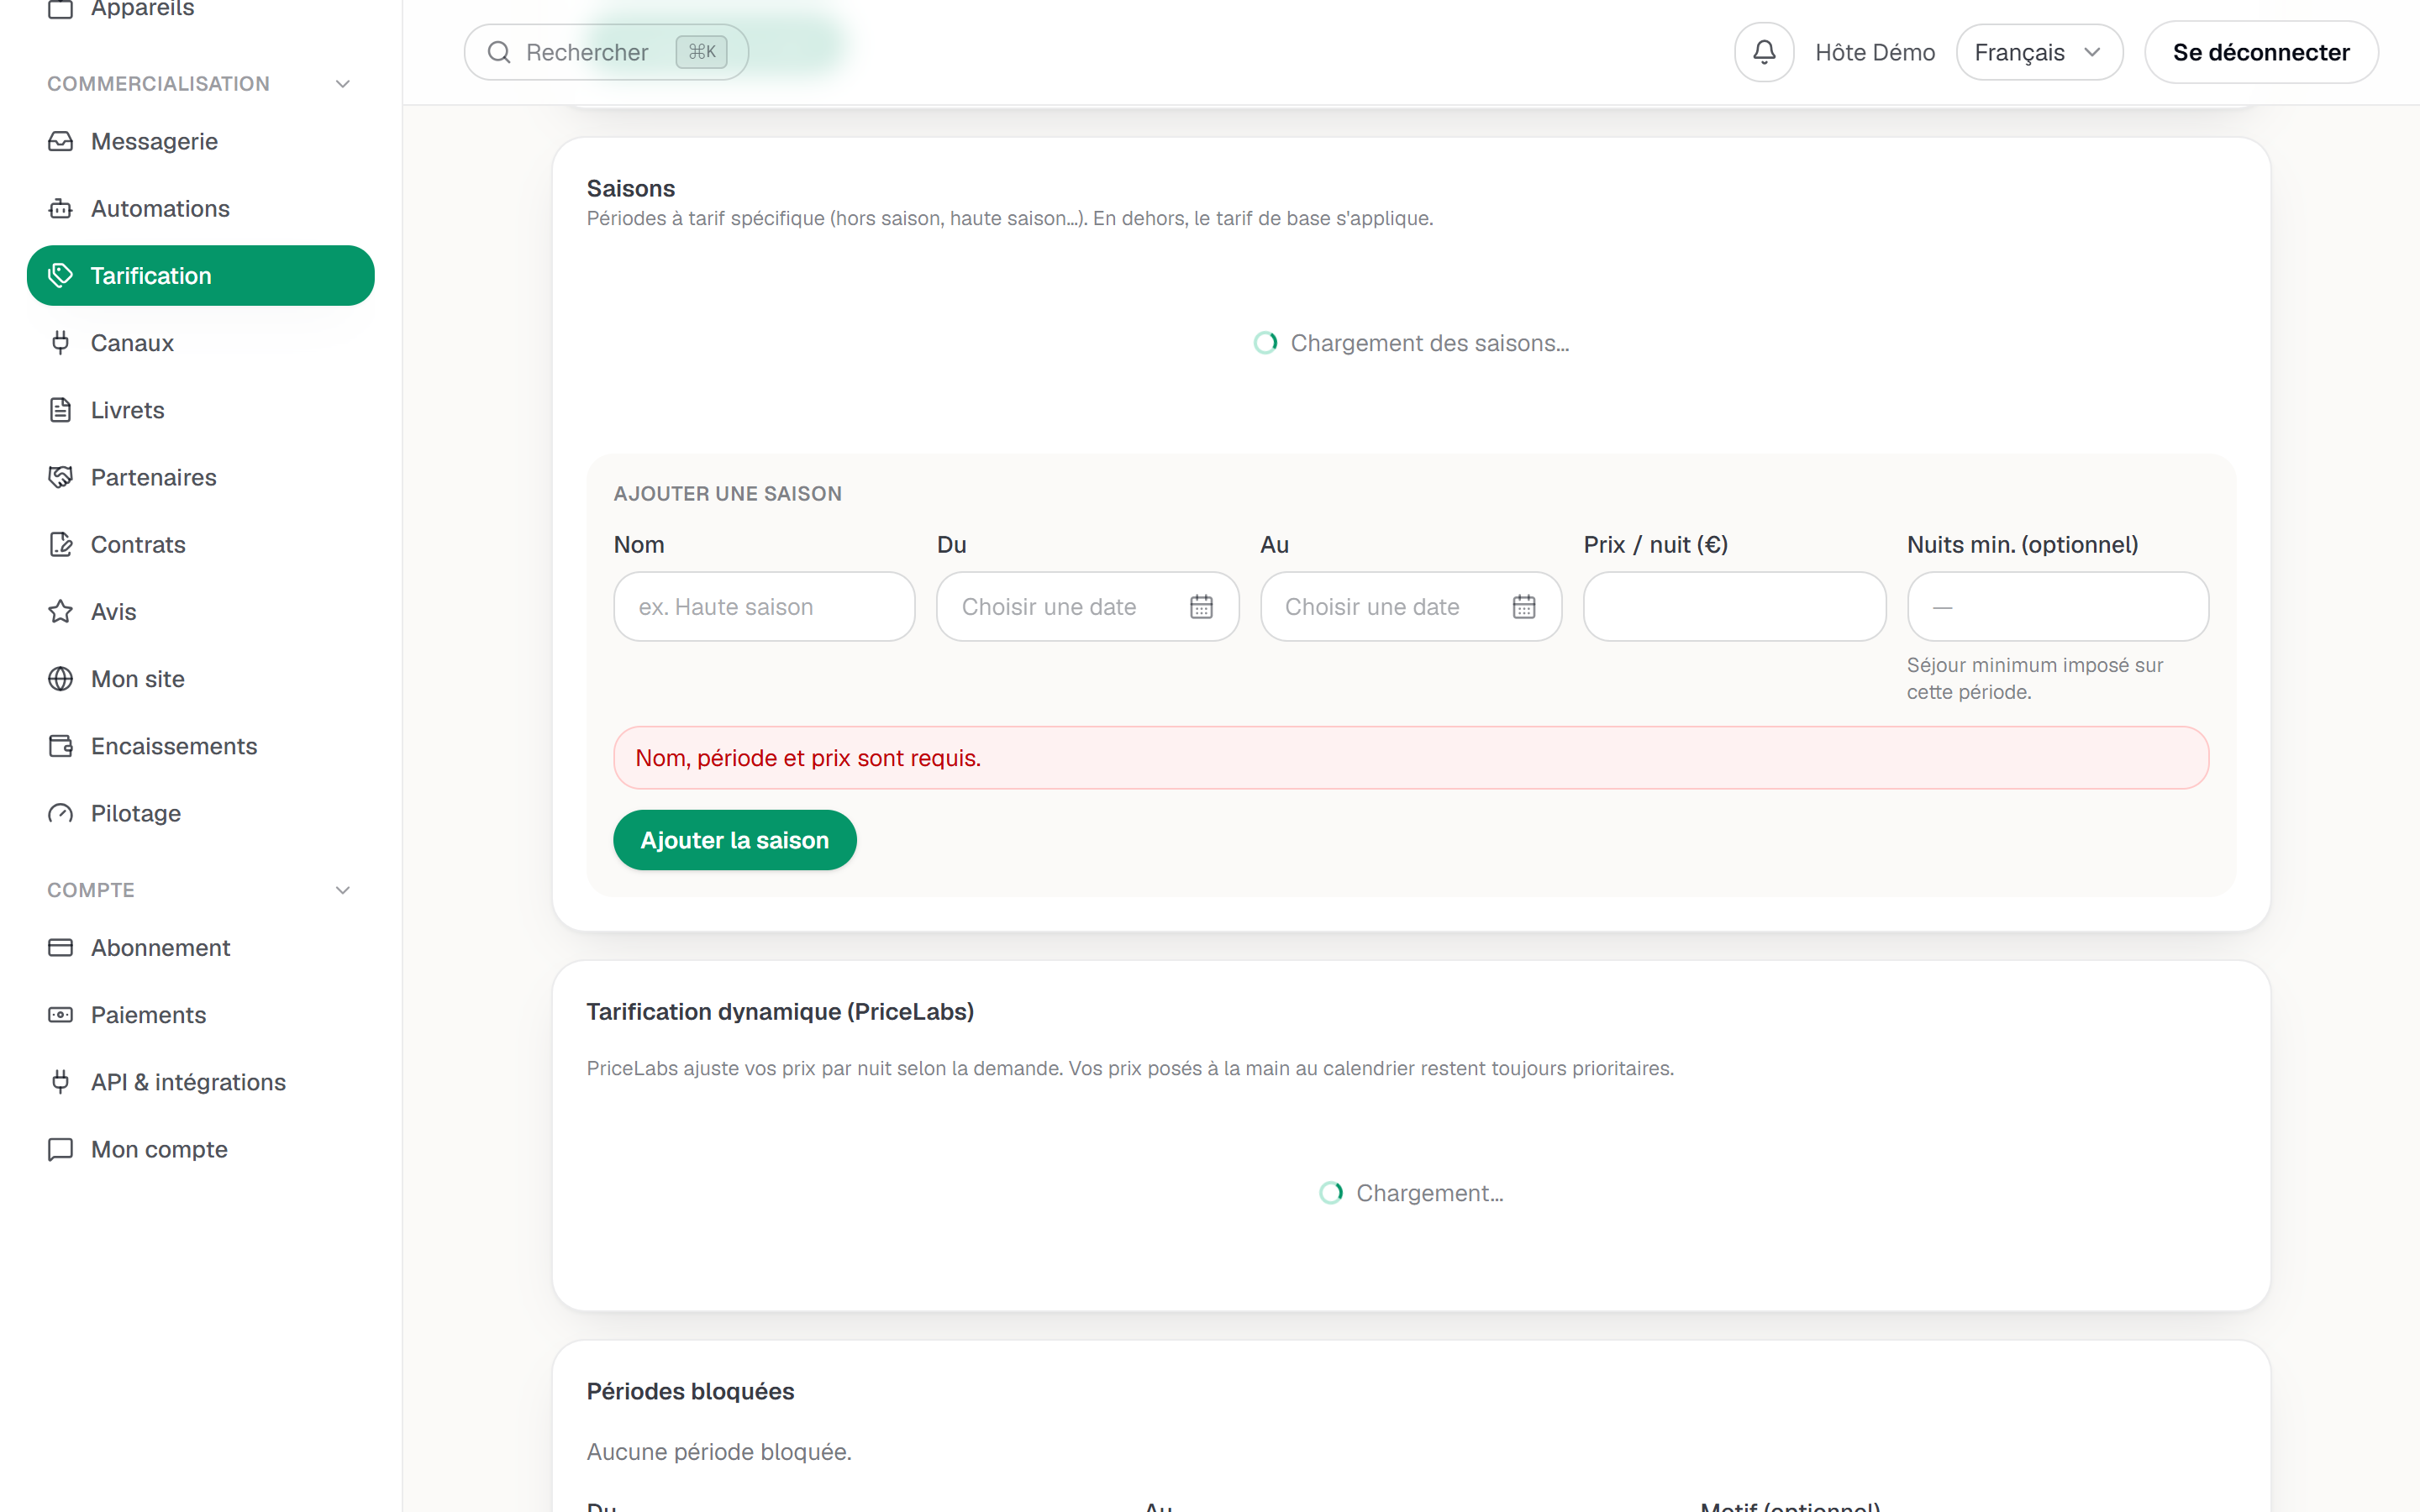2420x1512 pixels.
Task: Click the Canaux plug icon
Action: (x=60, y=343)
